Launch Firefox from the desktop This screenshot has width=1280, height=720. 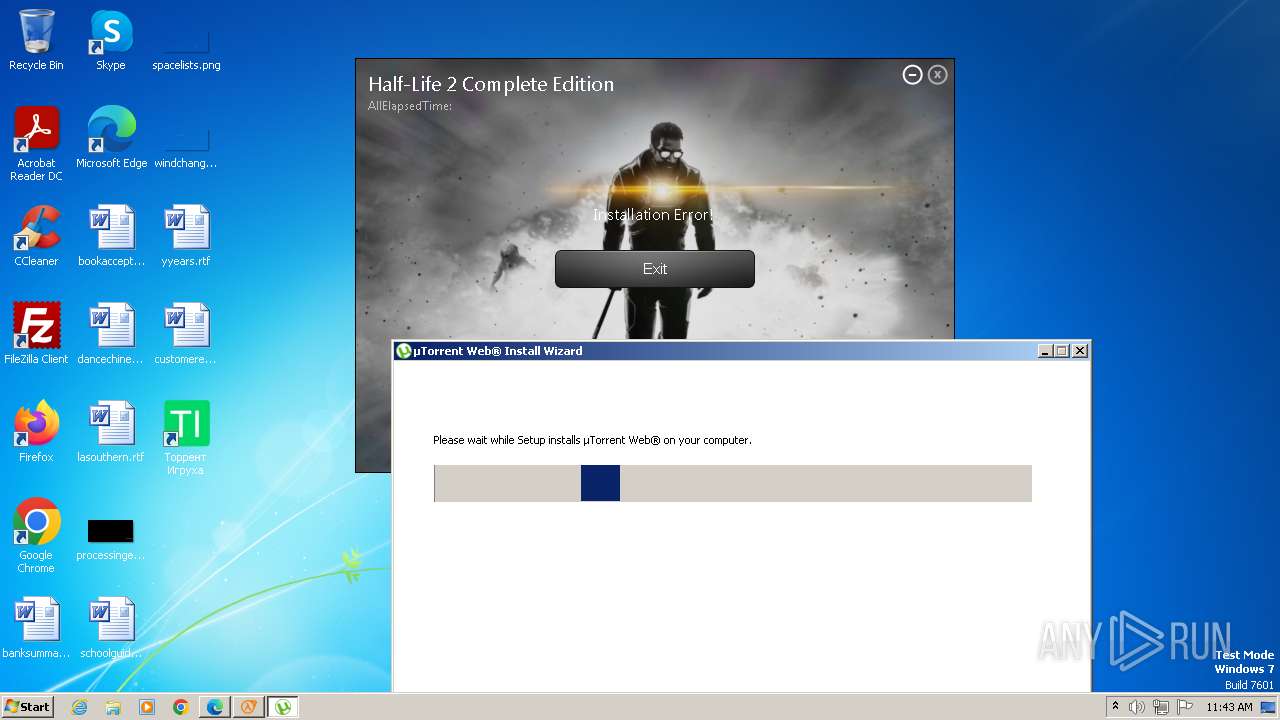coord(36,432)
